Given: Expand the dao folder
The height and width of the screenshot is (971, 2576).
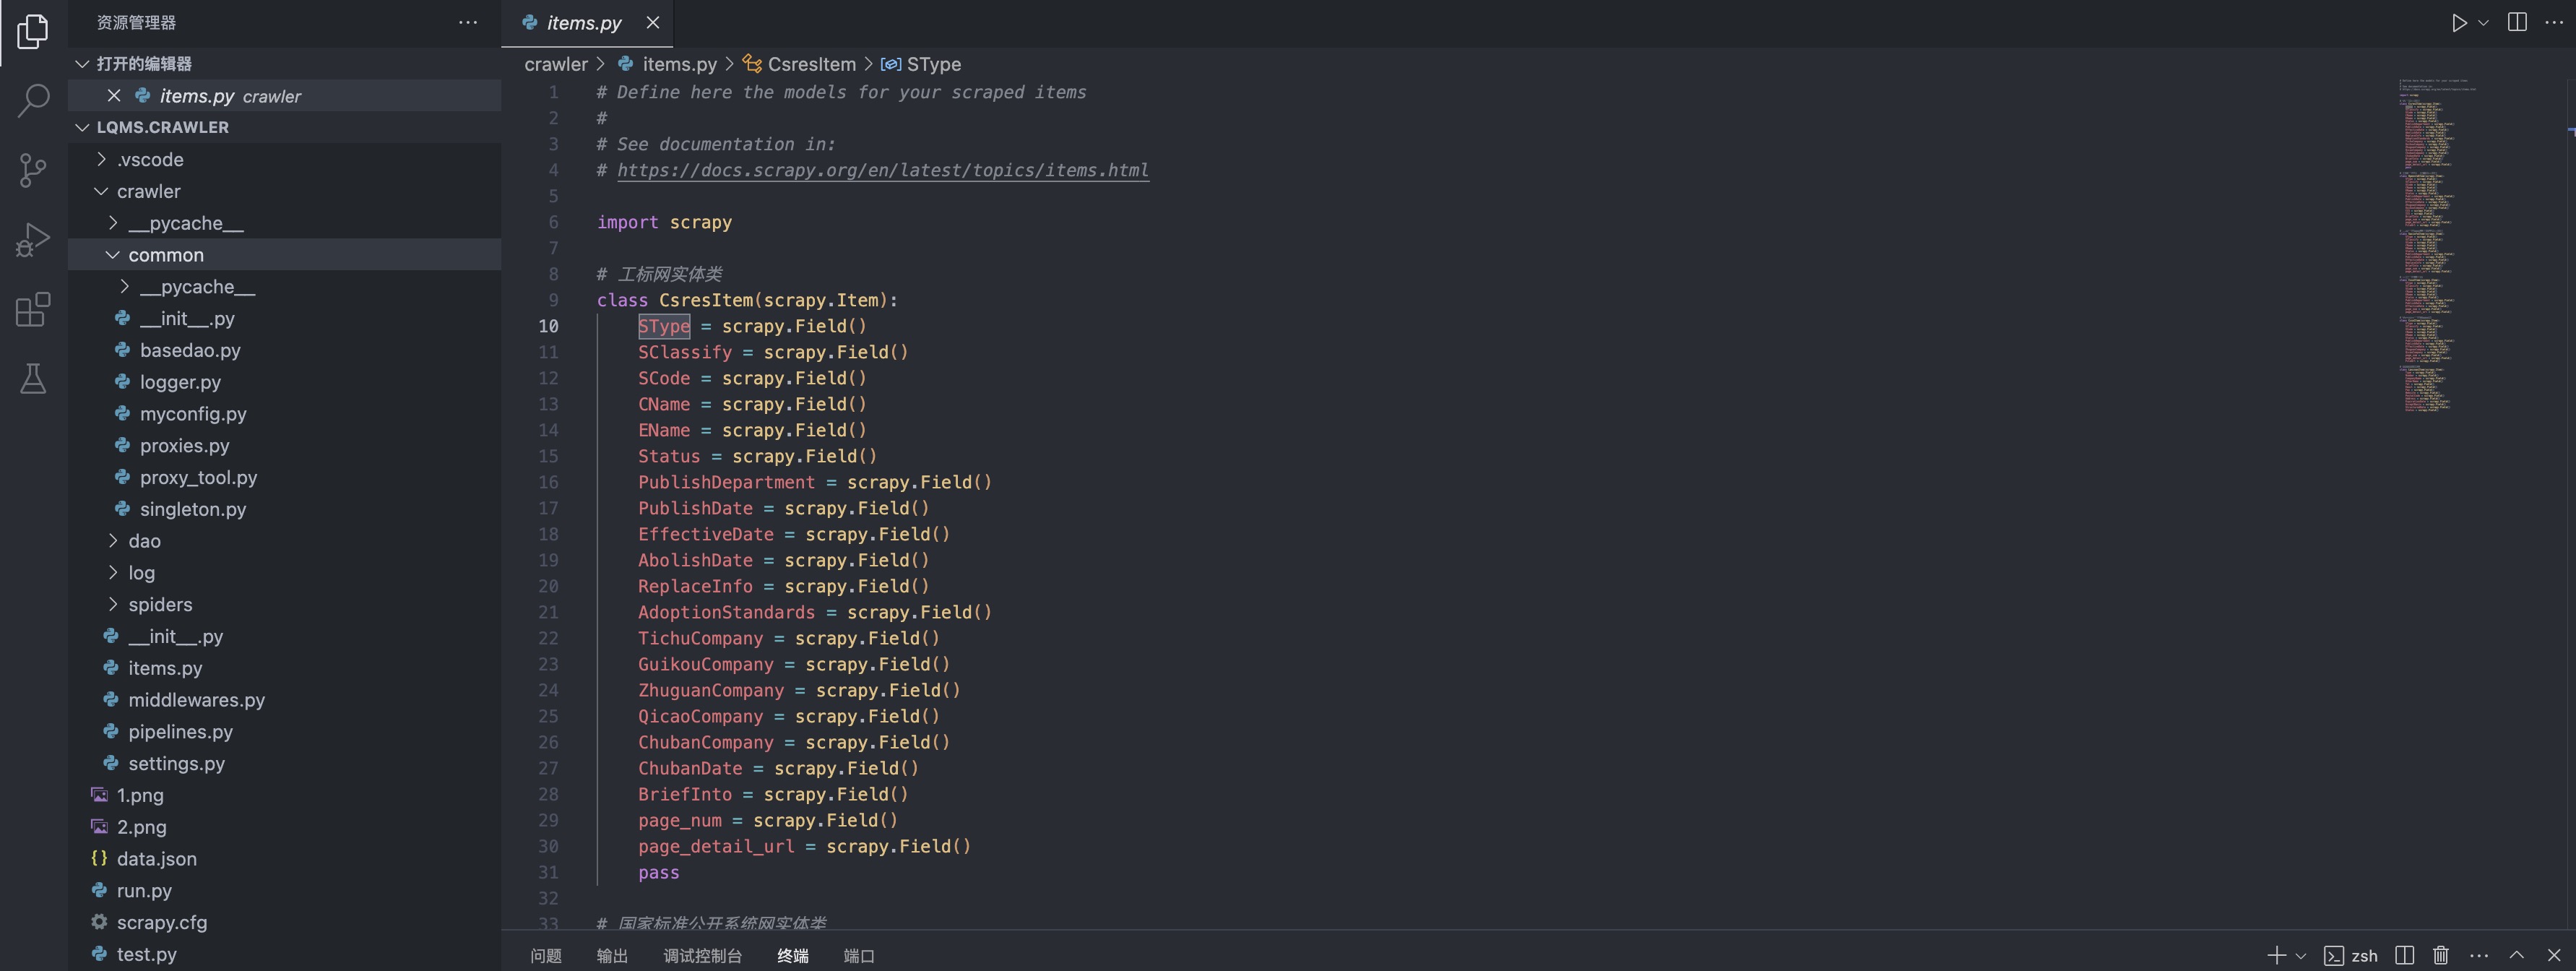Looking at the screenshot, I should click(285, 541).
